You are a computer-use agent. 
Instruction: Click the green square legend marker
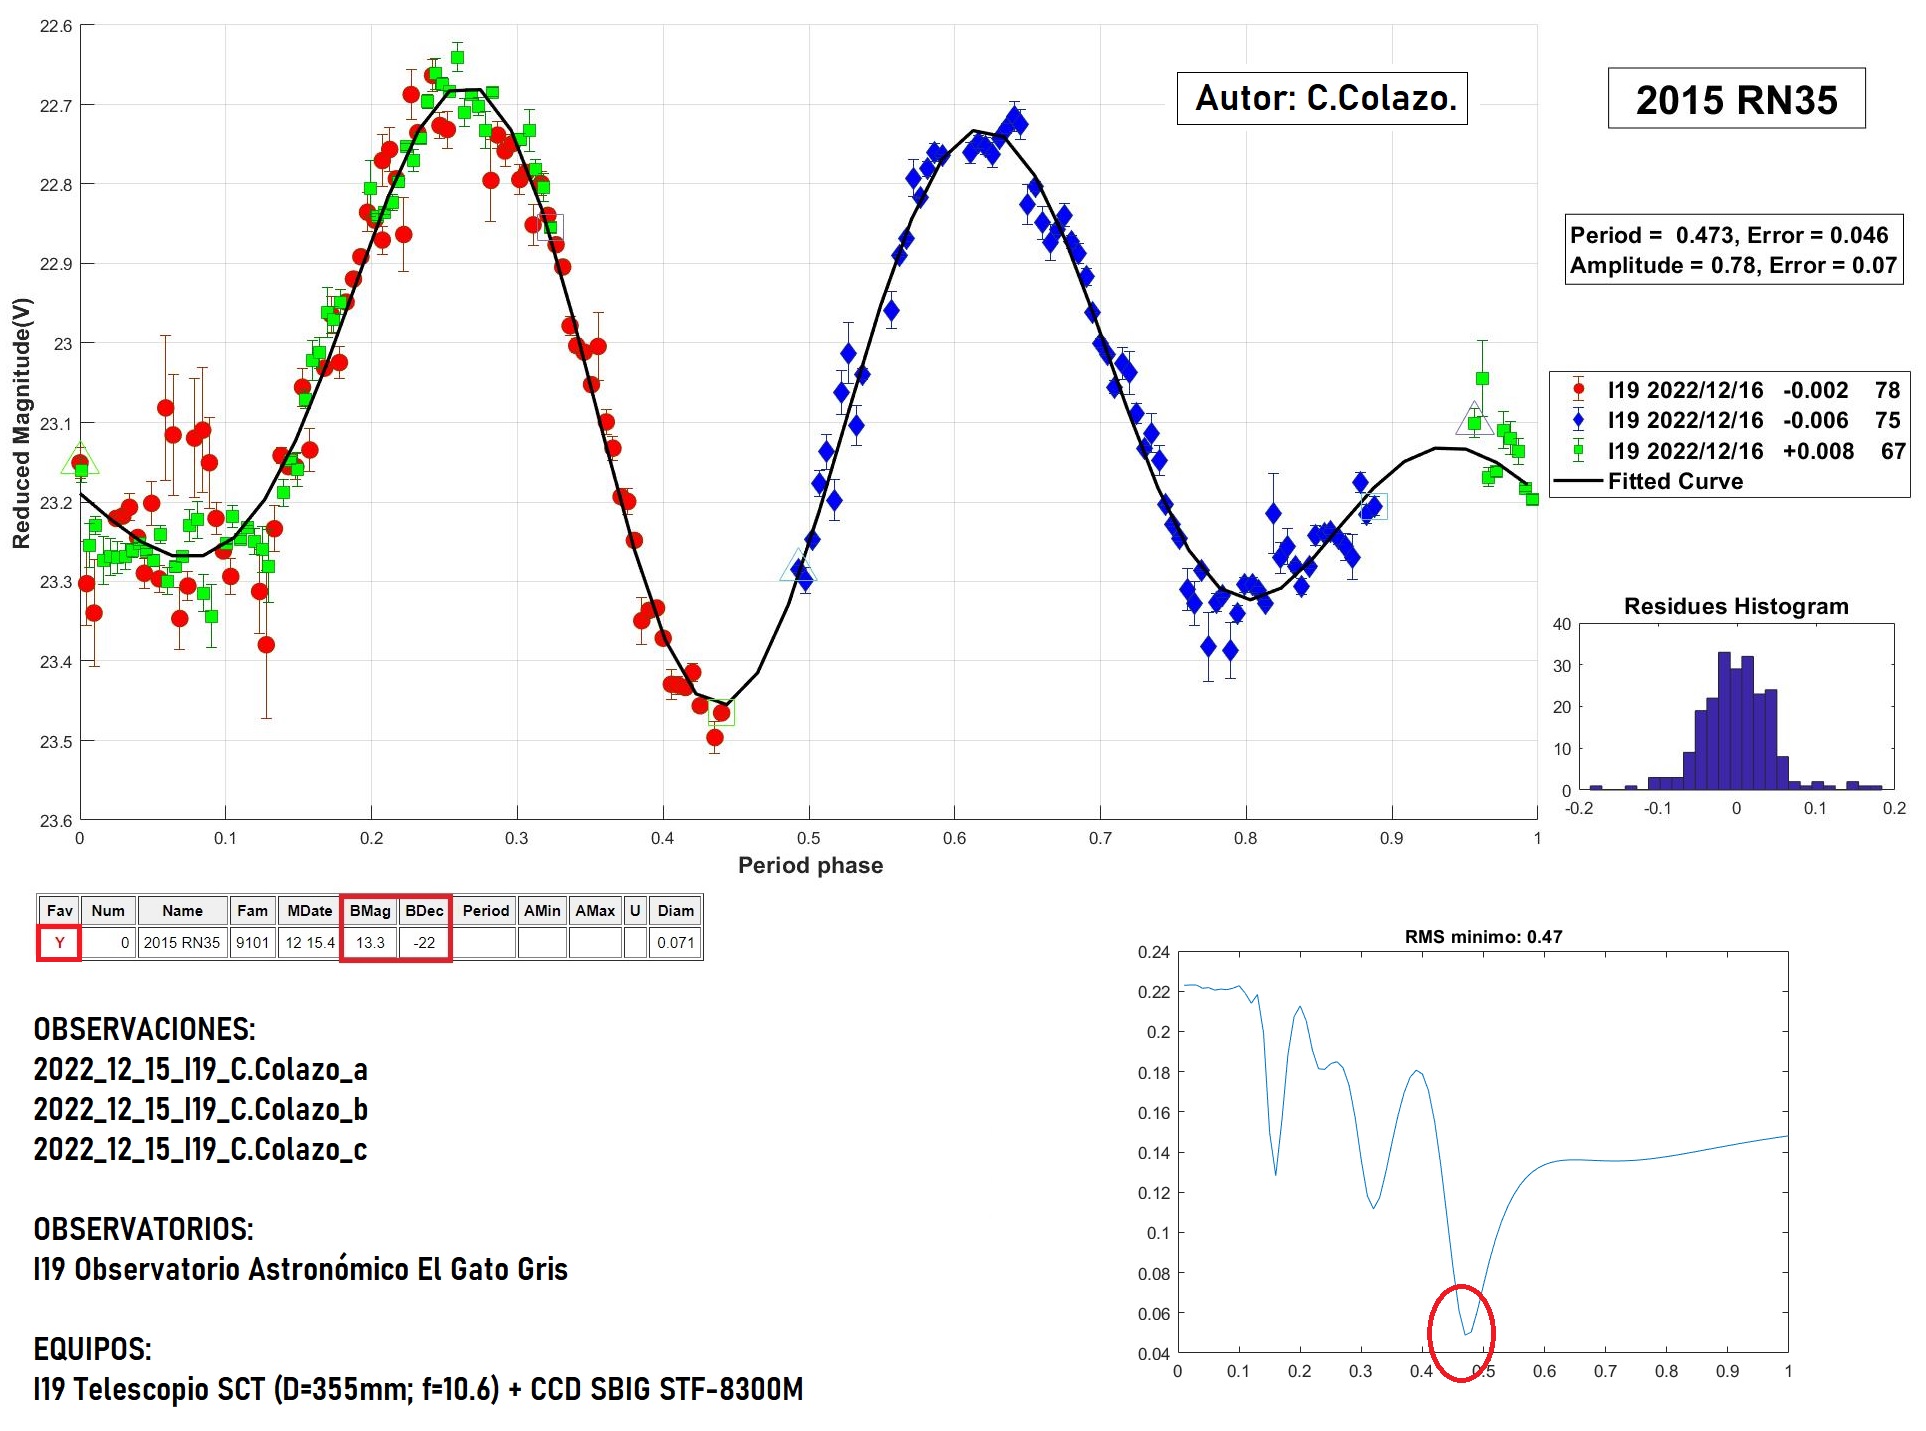coord(1578,451)
